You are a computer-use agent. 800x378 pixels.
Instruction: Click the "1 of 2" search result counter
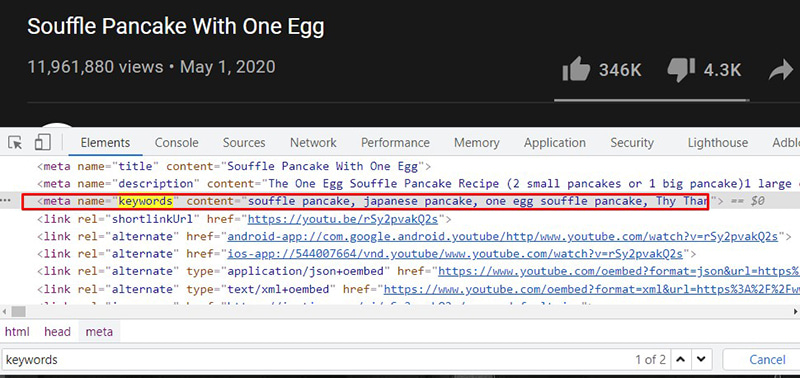coord(651,360)
